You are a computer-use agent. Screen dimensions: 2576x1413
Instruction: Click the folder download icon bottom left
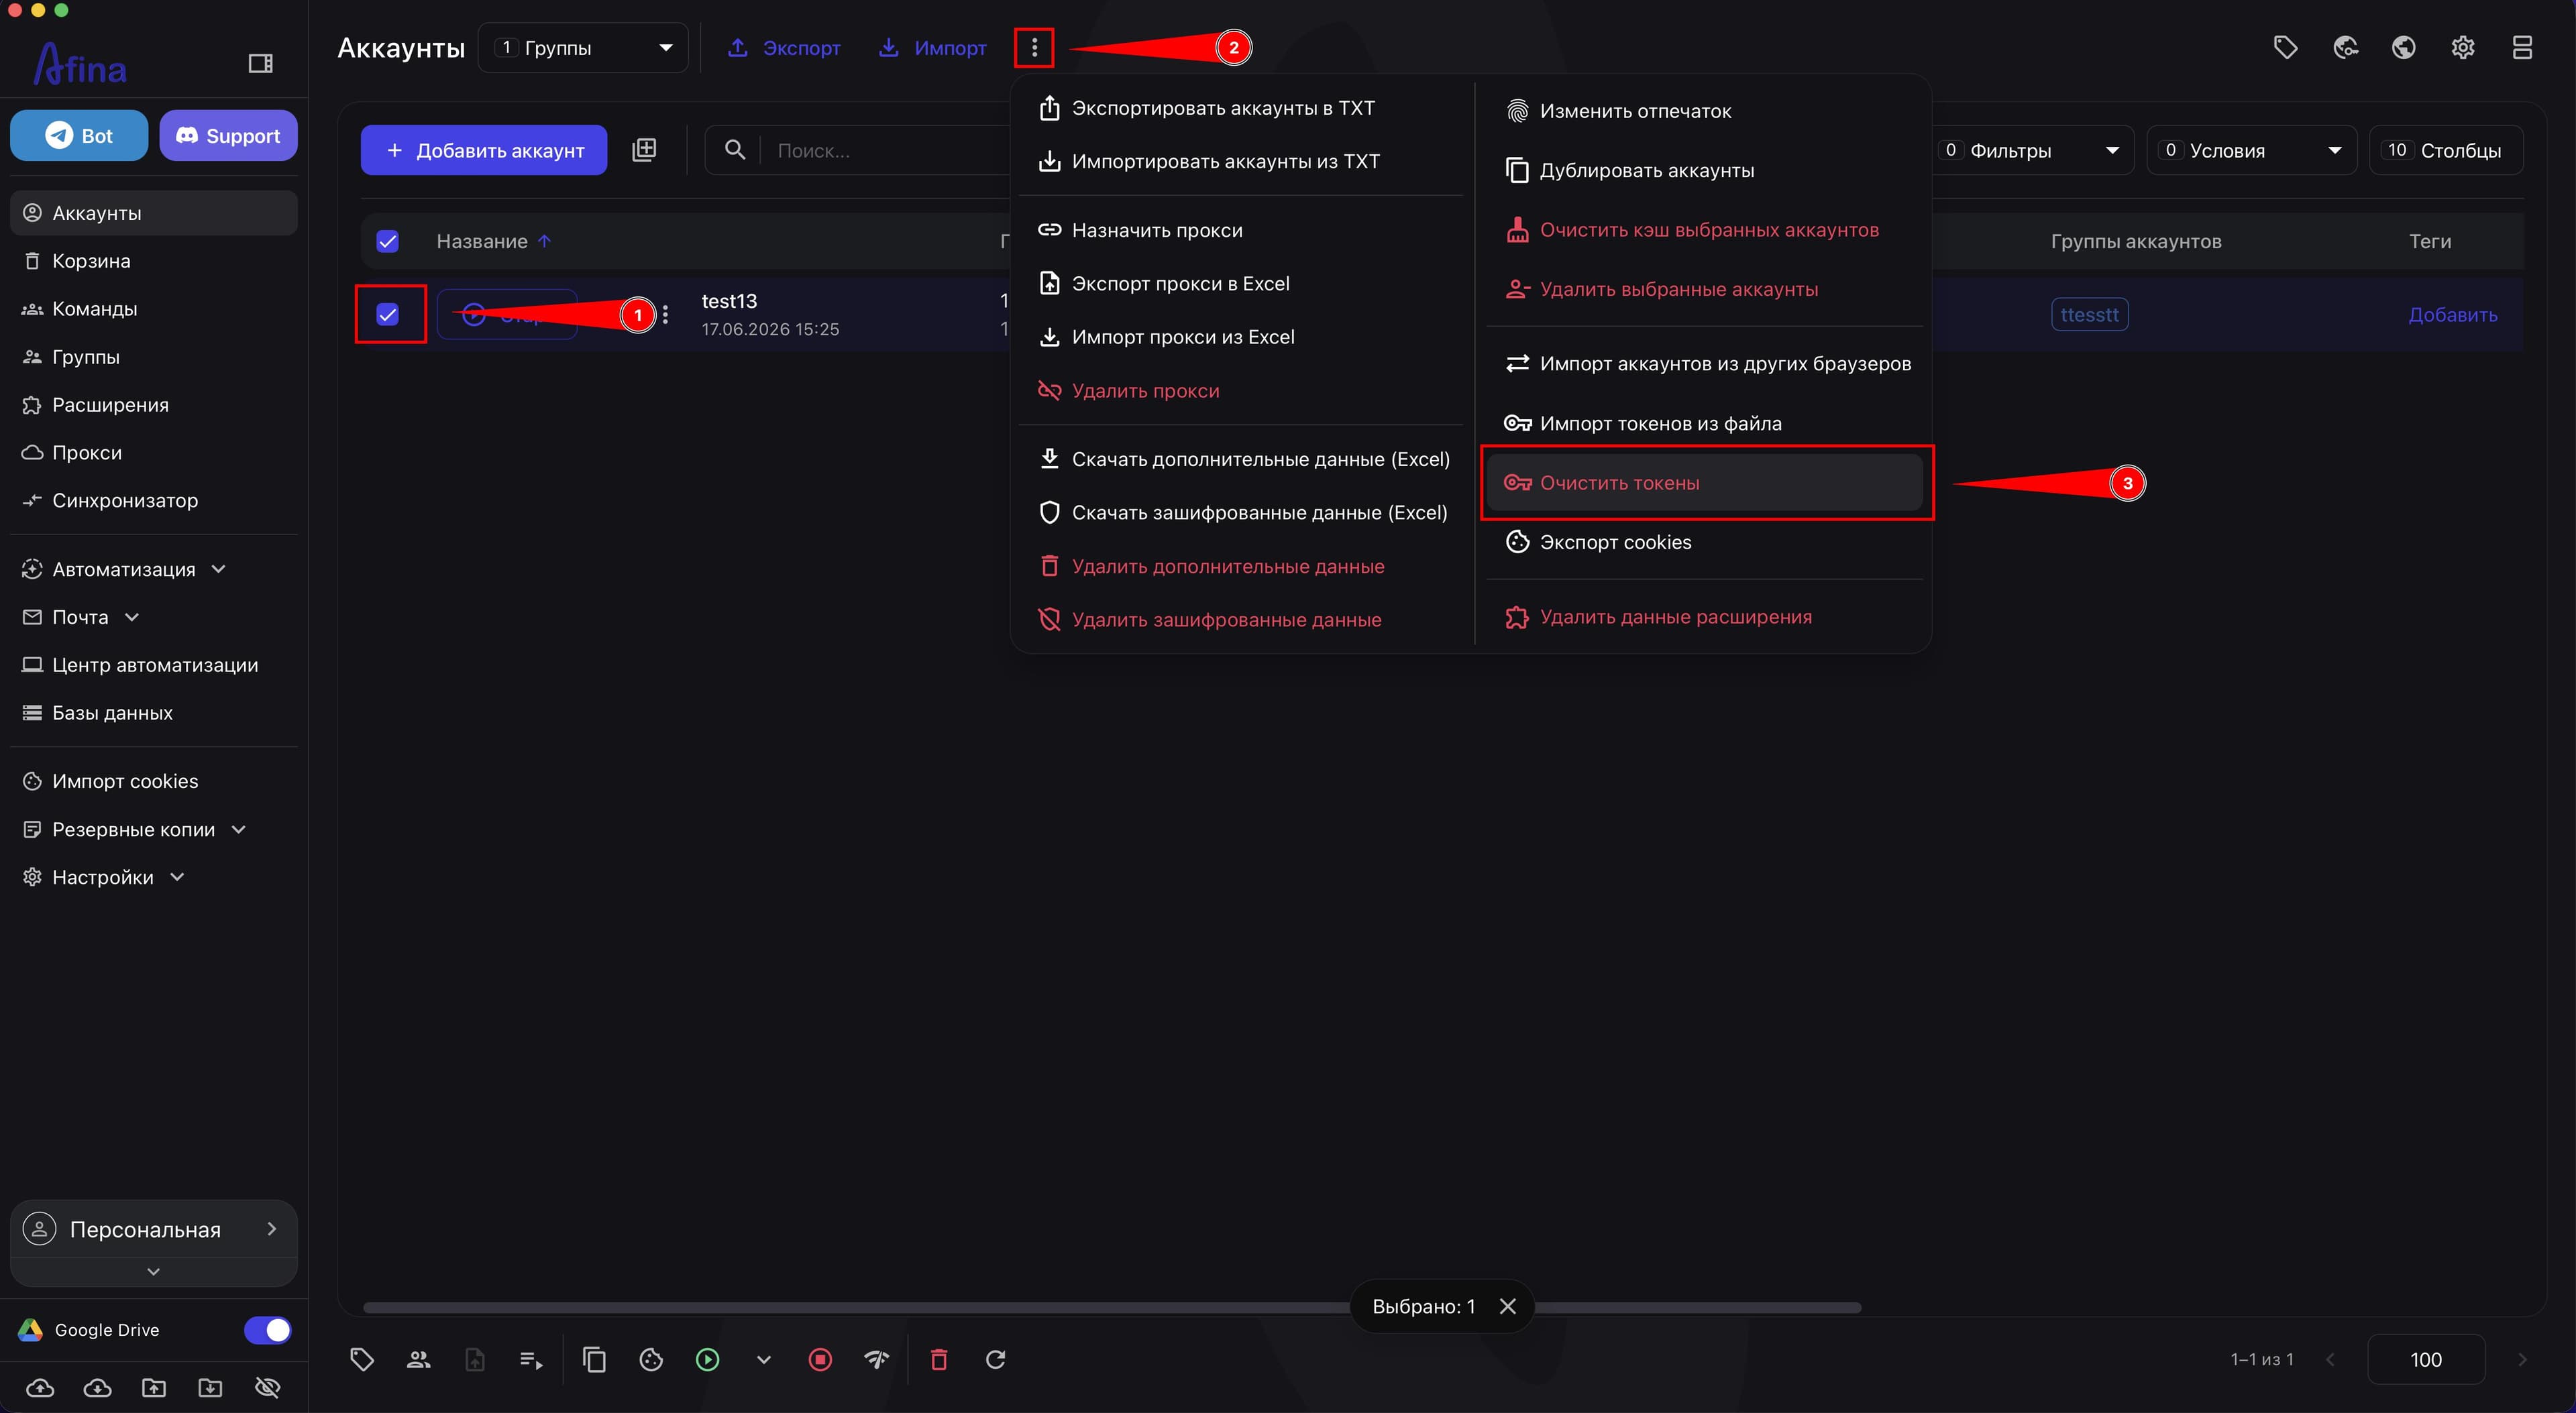(x=210, y=1387)
